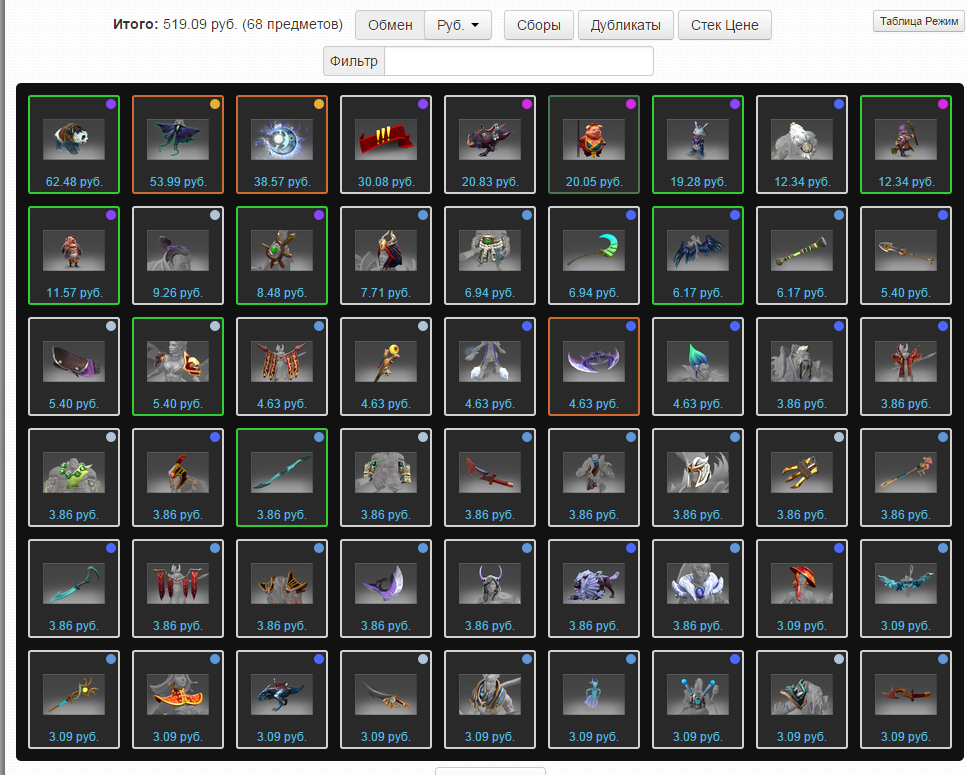Click the golden staff item, 4.63 руб.

pyautogui.click(x=386, y=367)
